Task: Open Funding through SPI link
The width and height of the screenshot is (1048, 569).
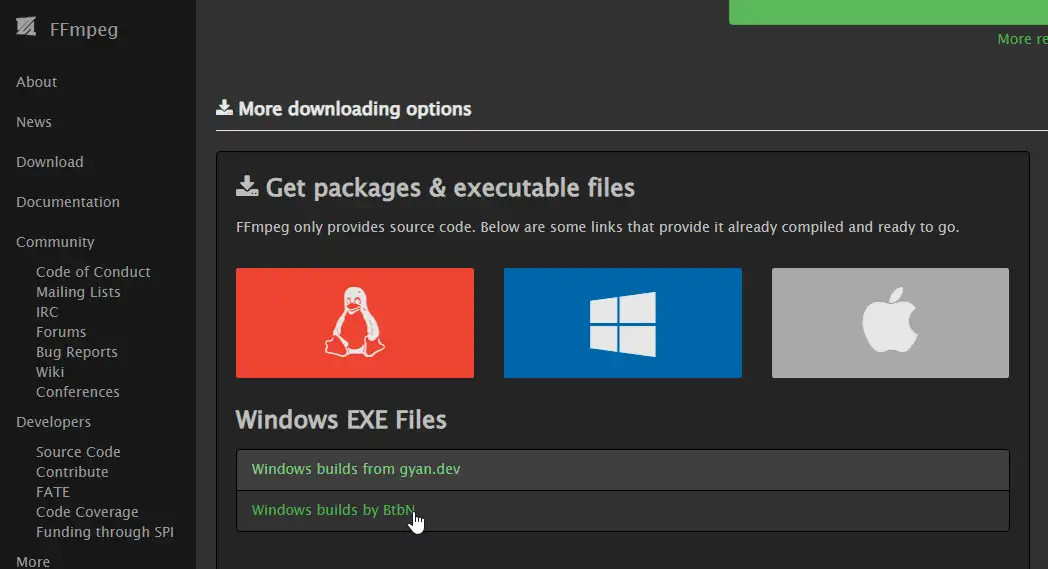Action: coord(105,532)
